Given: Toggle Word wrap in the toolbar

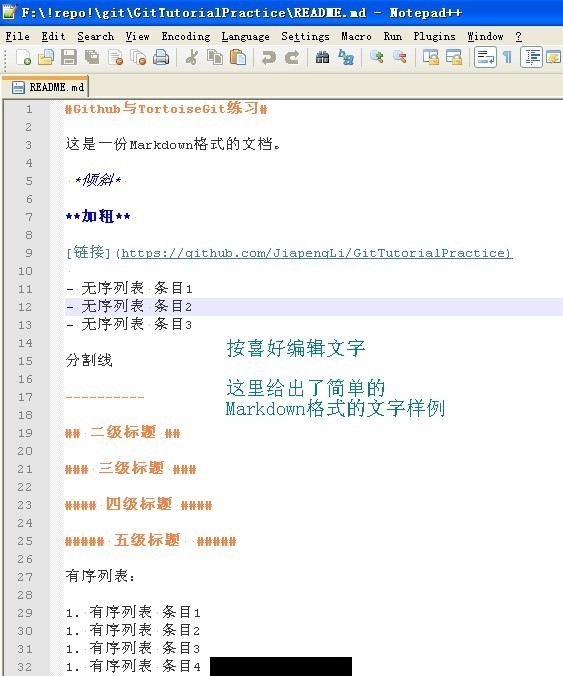Looking at the screenshot, I should [485, 57].
